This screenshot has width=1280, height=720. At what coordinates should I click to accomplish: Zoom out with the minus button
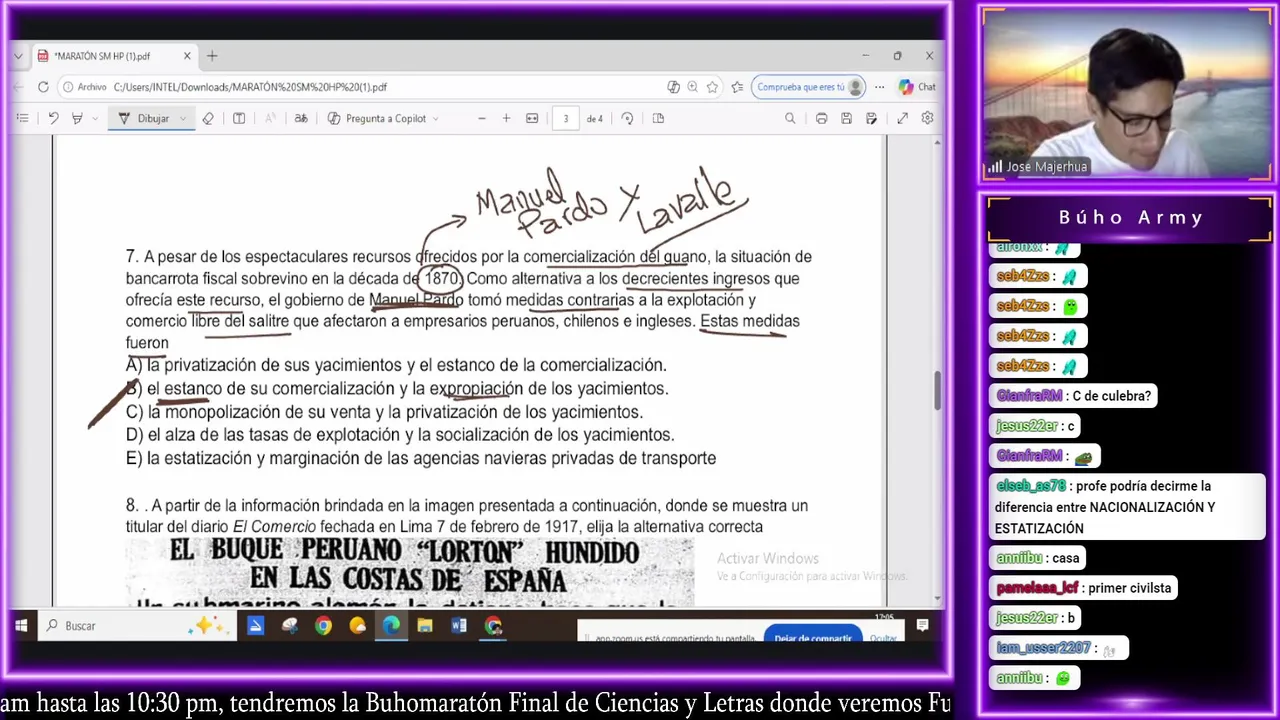click(x=481, y=118)
